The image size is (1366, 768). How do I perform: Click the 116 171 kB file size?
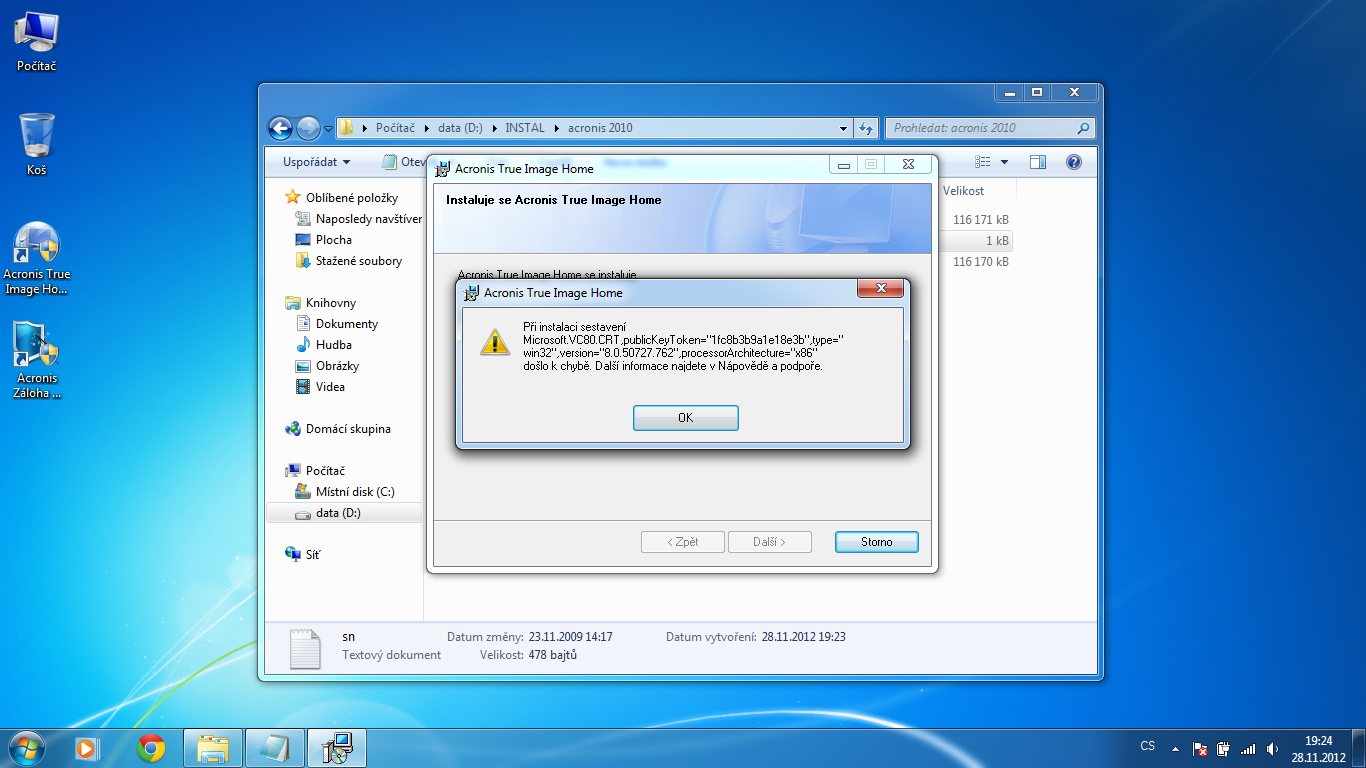point(981,220)
